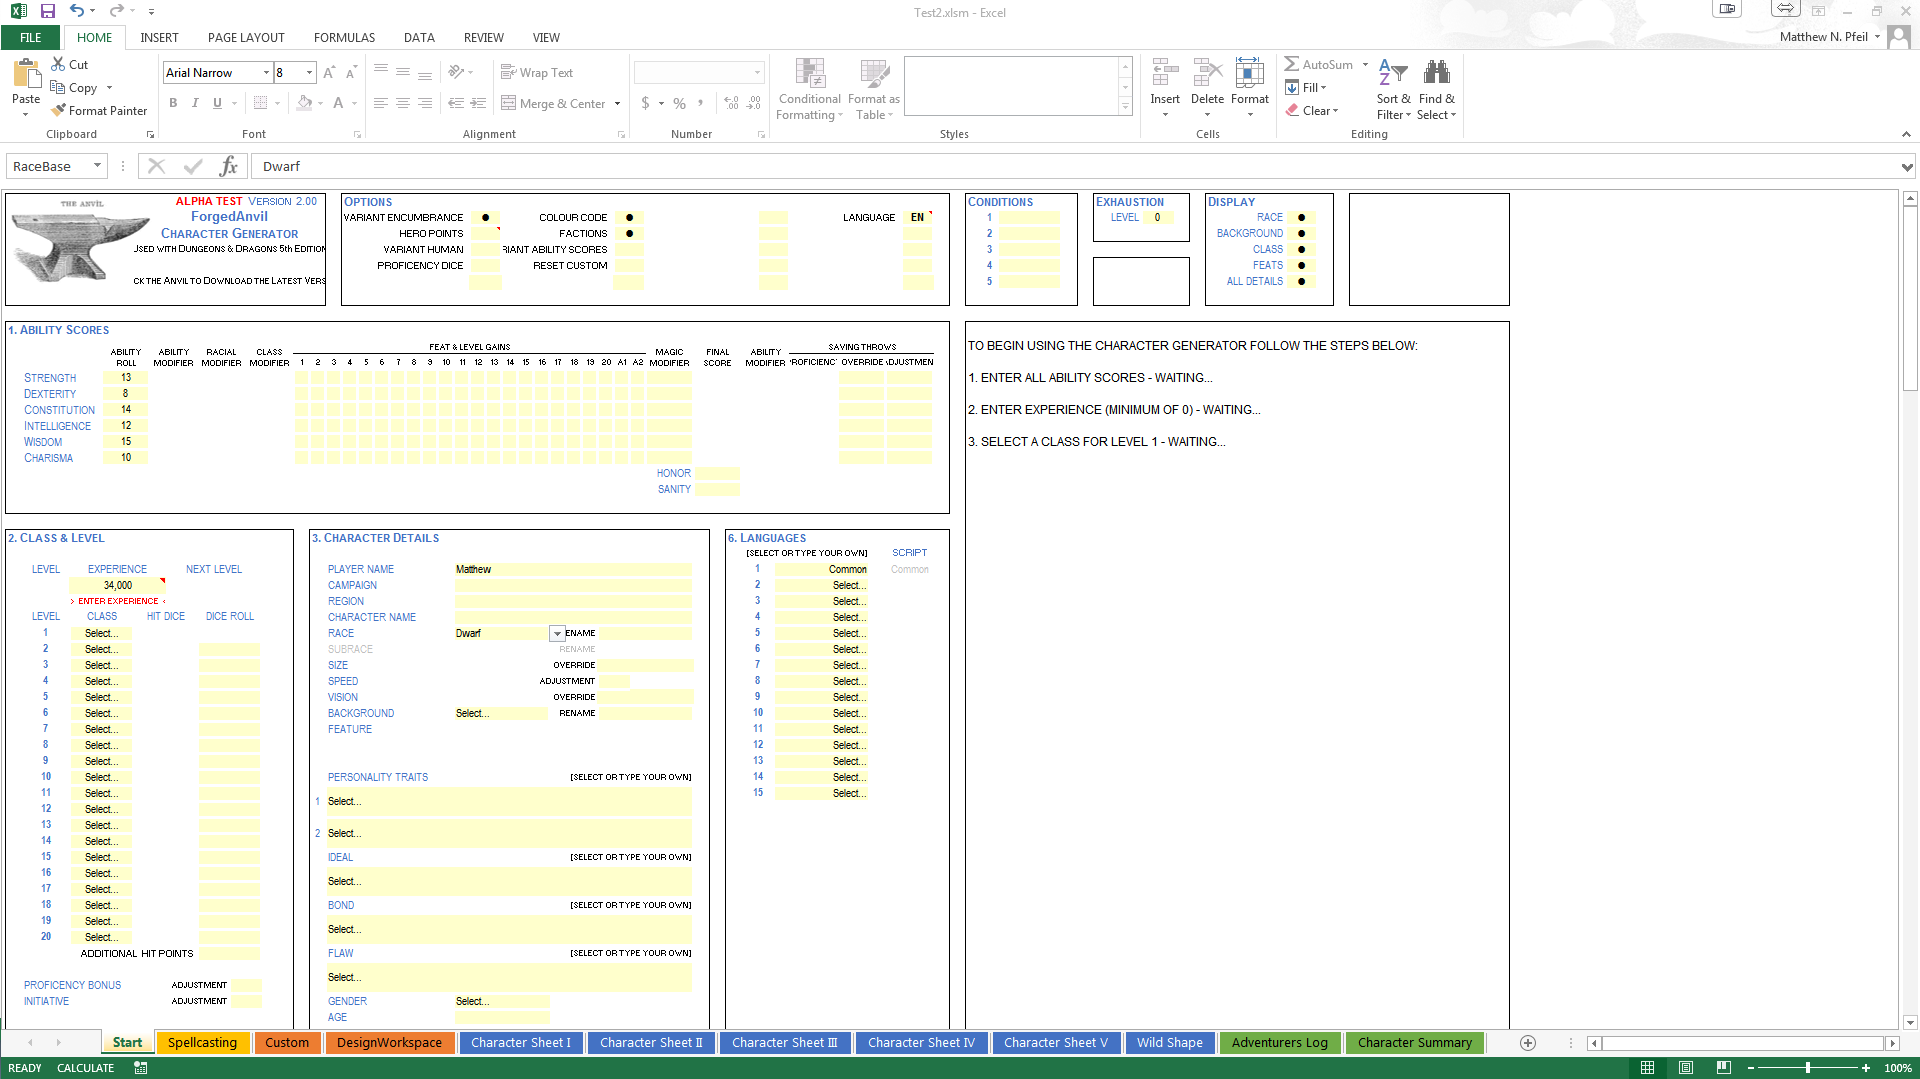Open Conditional Formatting
The image size is (1920, 1079).
(810, 90)
